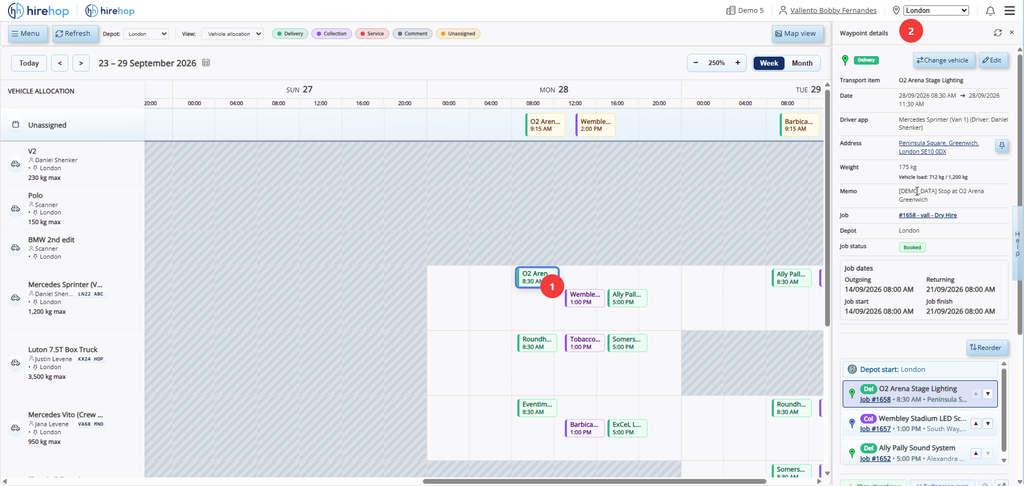Increase zoom with plus button
Image resolution: width=1024 pixels, height=486 pixels.
coord(737,63)
